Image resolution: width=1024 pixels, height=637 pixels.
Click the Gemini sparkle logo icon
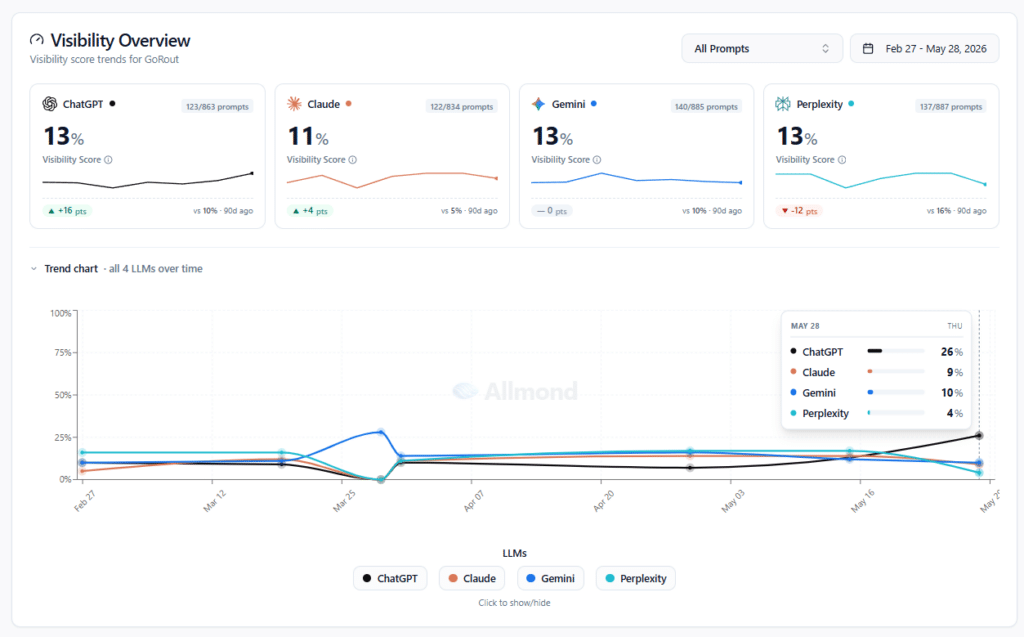coord(538,104)
